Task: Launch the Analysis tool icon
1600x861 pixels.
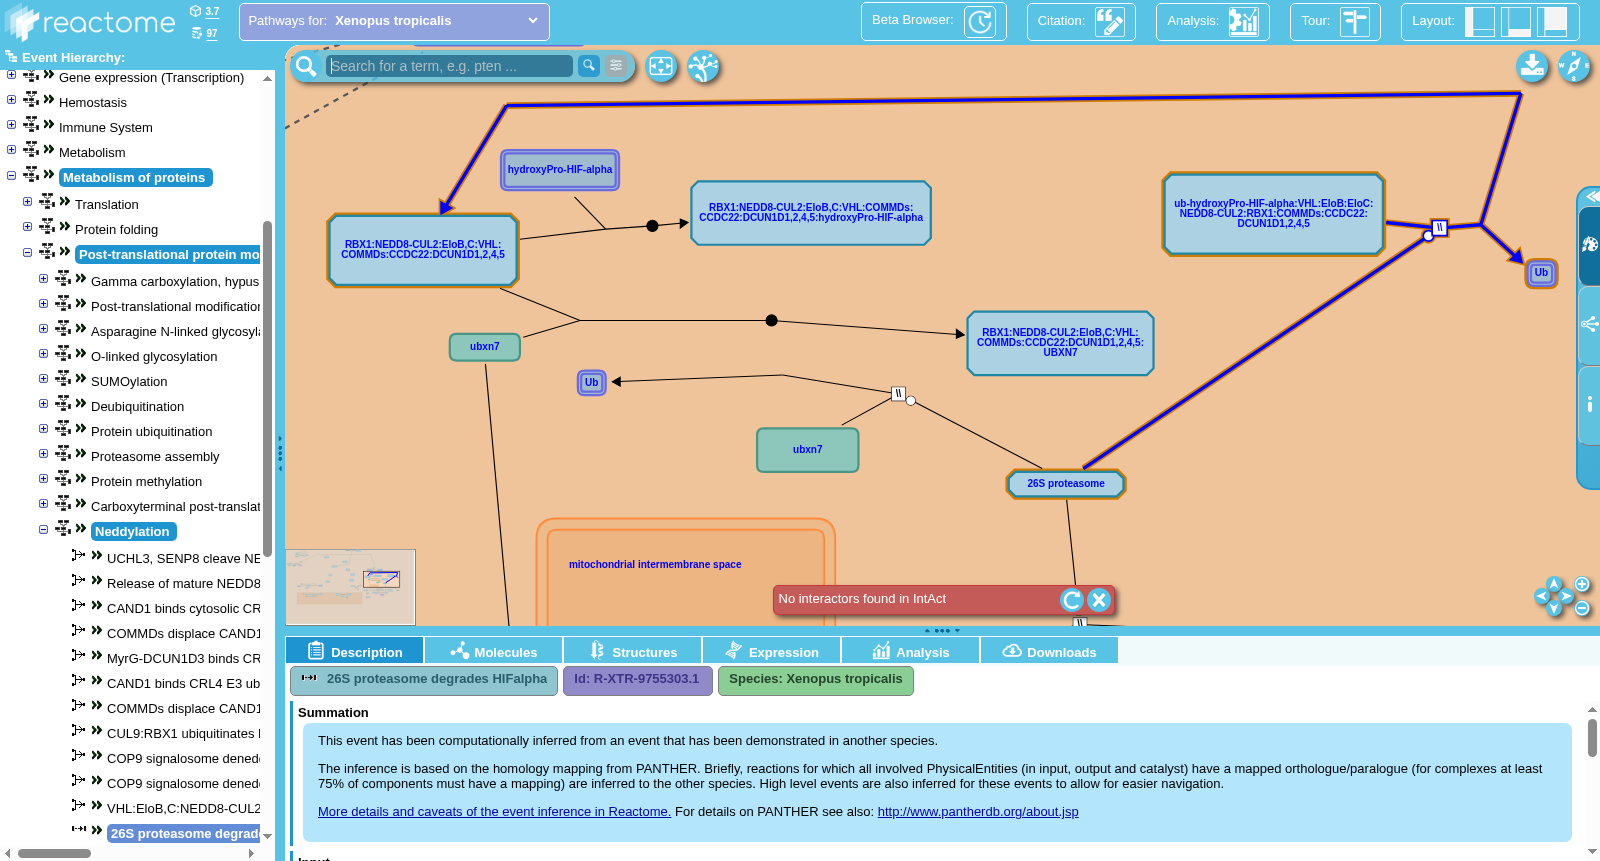Action: click(x=1244, y=21)
